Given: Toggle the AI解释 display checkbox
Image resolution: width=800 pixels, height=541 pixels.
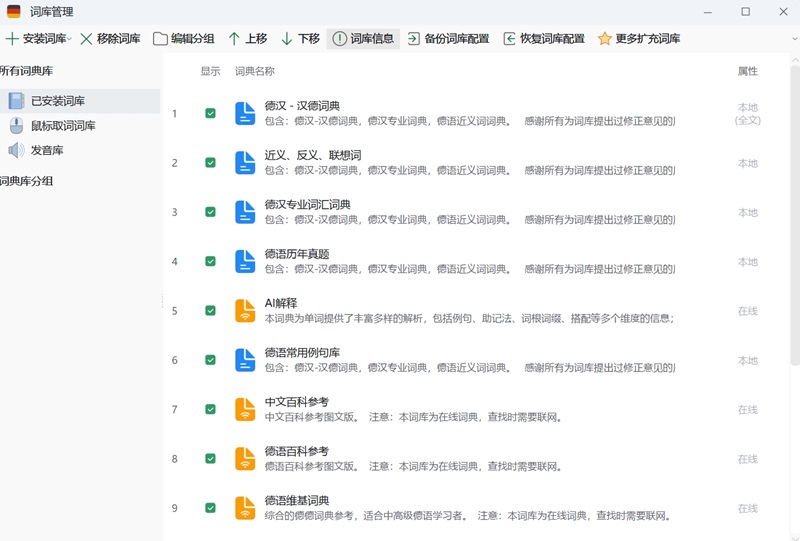Looking at the screenshot, I should coord(210,310).
